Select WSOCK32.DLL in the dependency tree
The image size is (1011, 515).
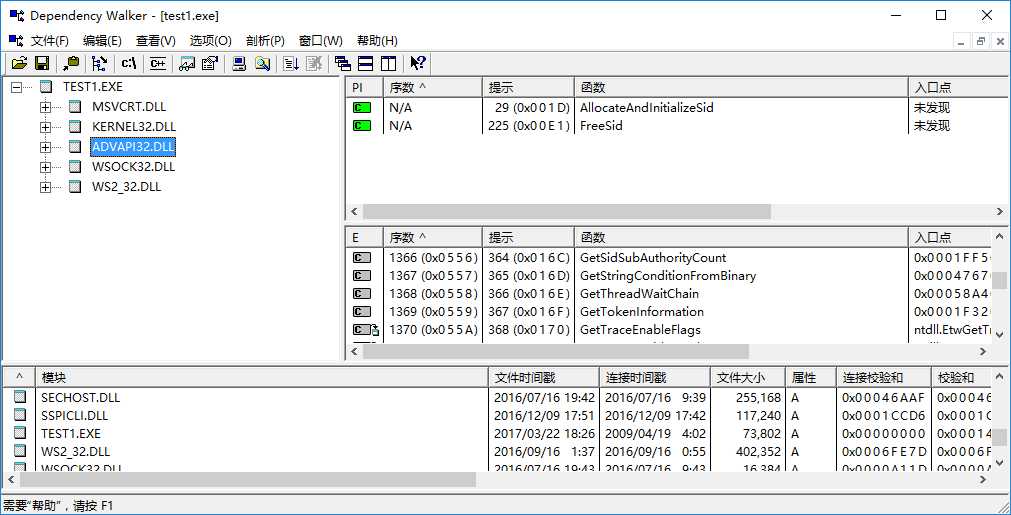point(133,167)
